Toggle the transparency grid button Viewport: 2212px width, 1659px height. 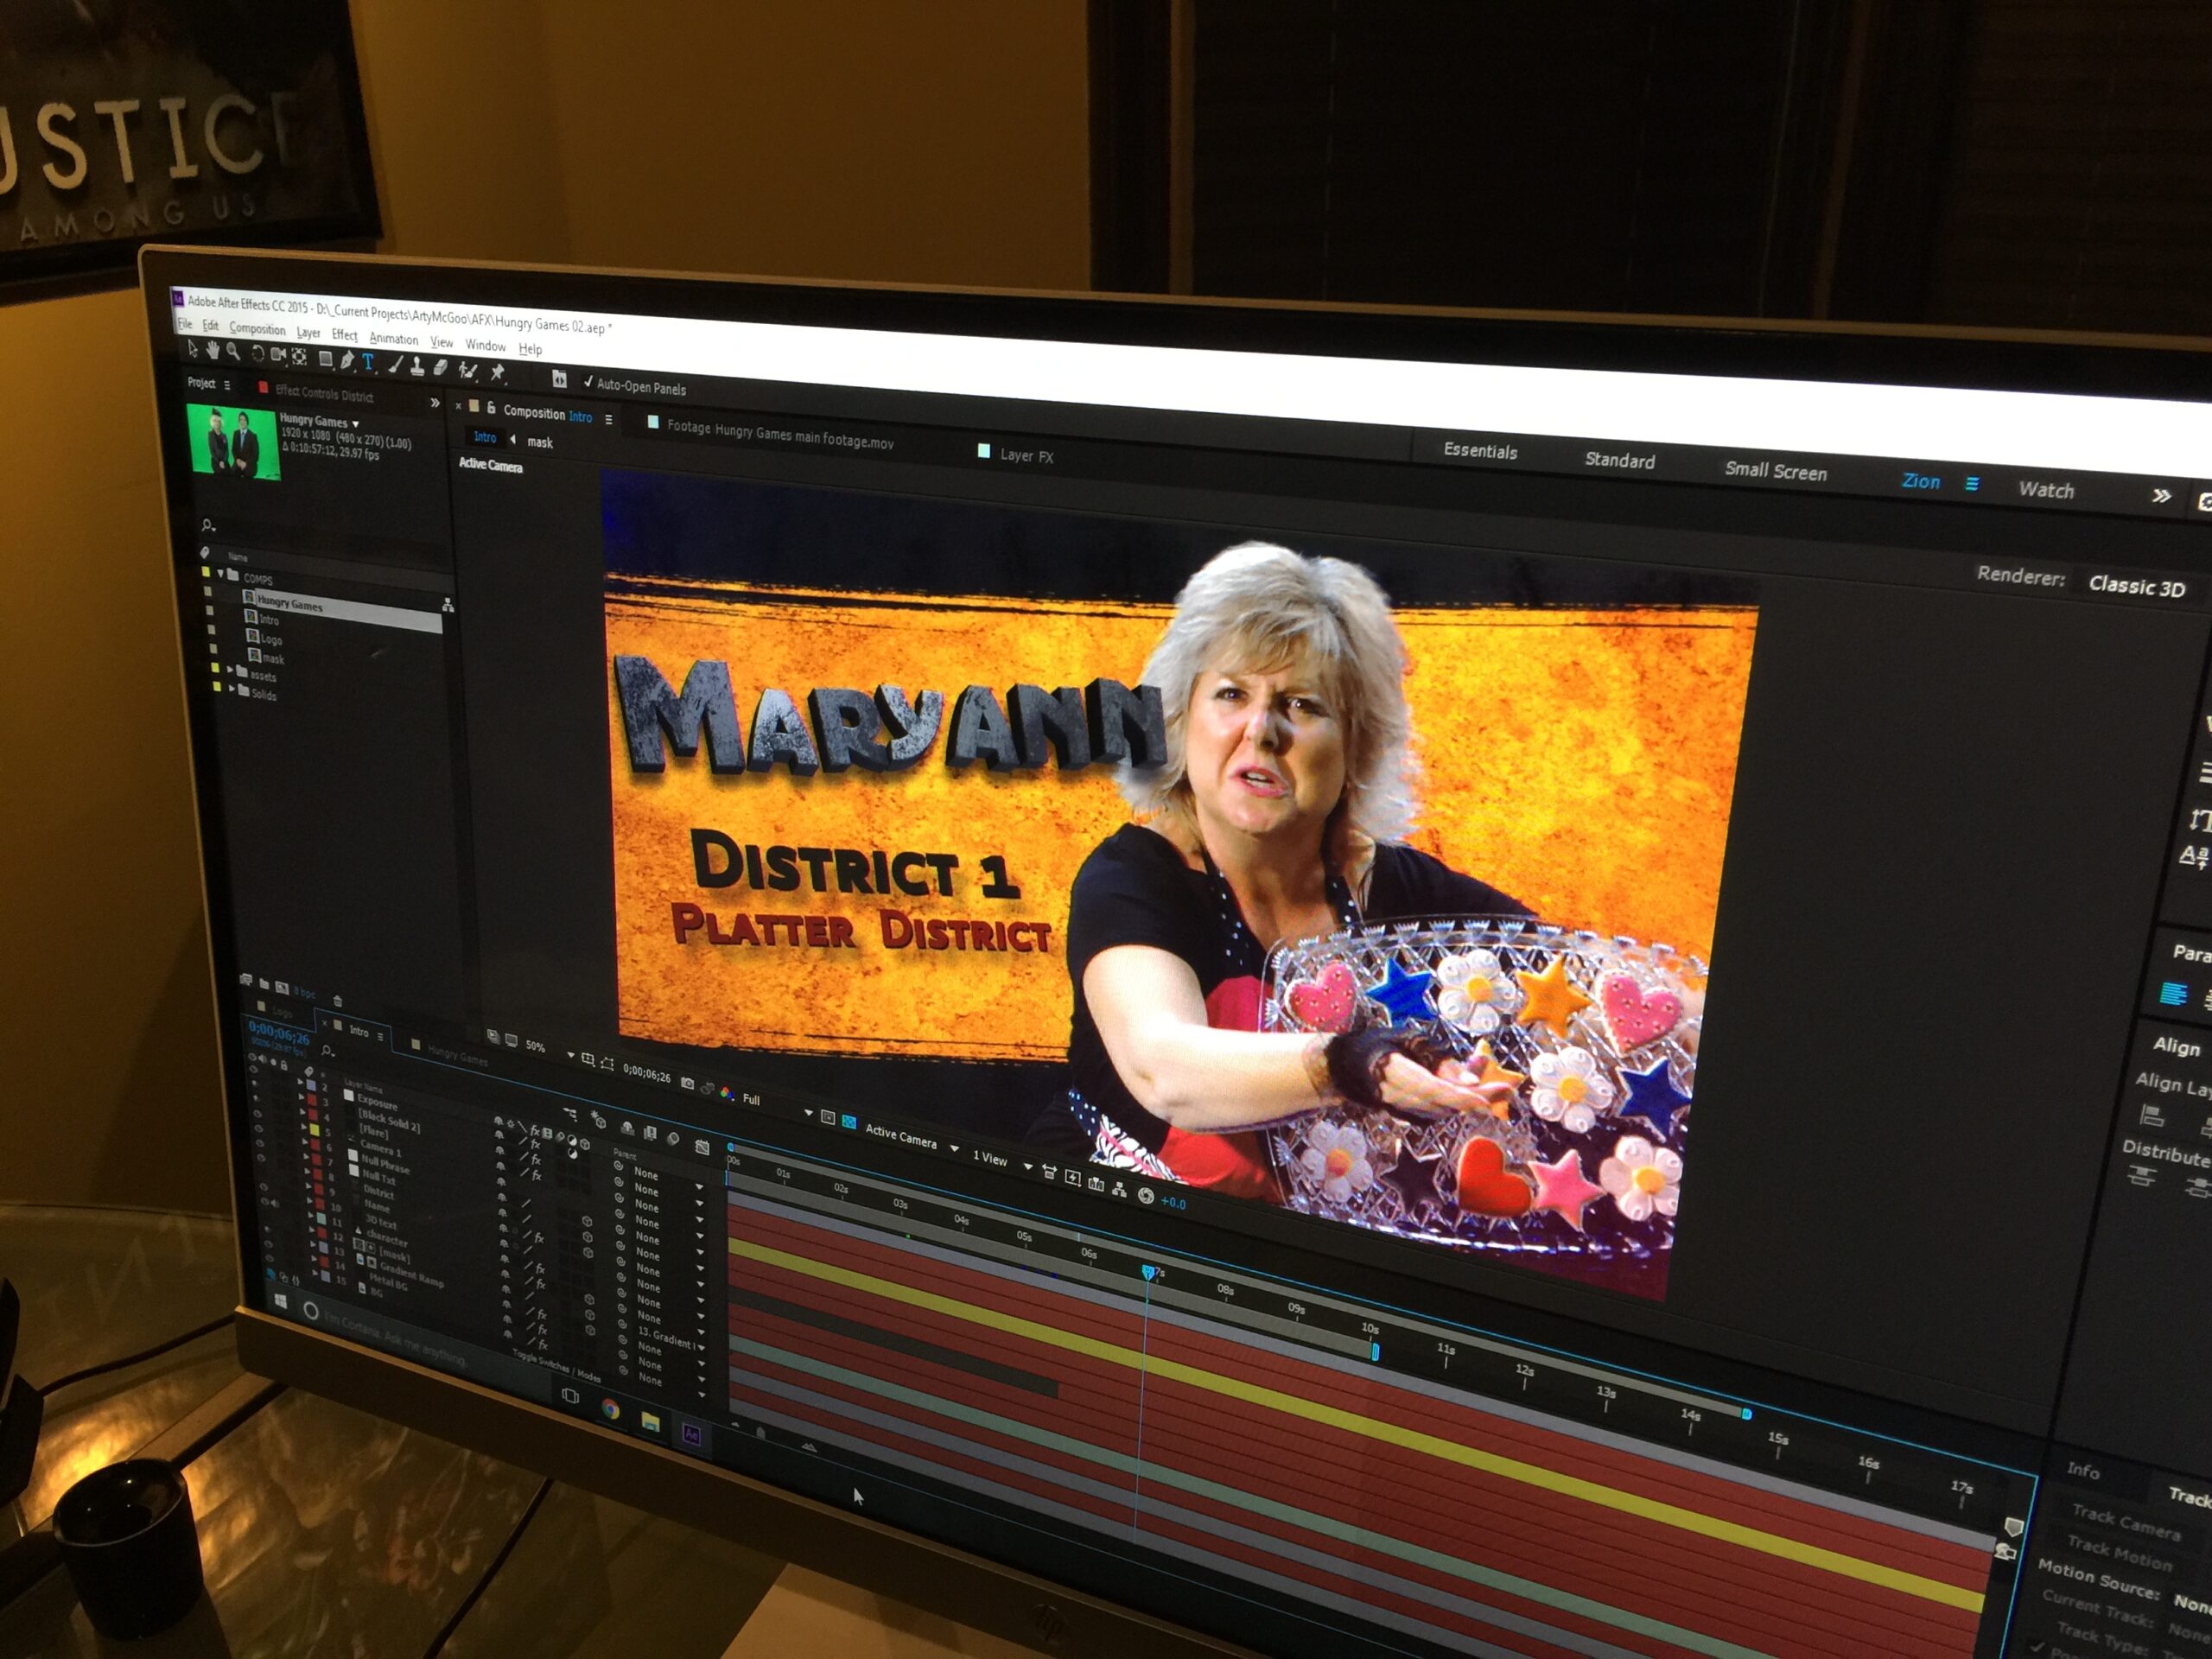(849, 1122)
